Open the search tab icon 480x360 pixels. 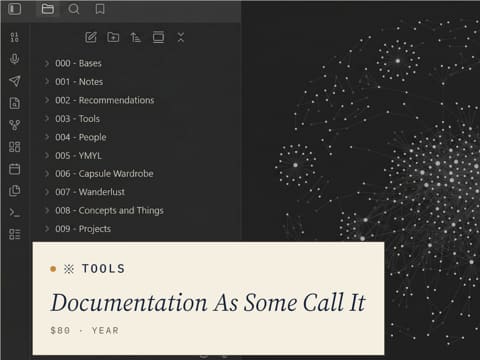74,9
